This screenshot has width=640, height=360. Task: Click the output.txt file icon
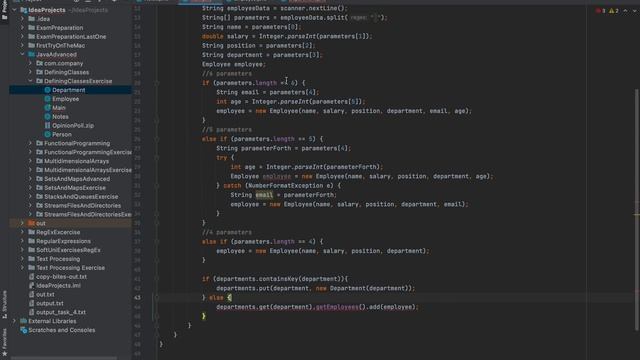pos(32,303)
